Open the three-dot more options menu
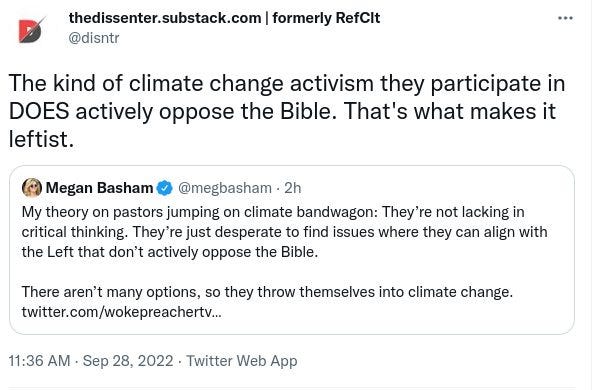Image resolution: width=593 pixels, height=390 pixels. [x=565, y=18]
